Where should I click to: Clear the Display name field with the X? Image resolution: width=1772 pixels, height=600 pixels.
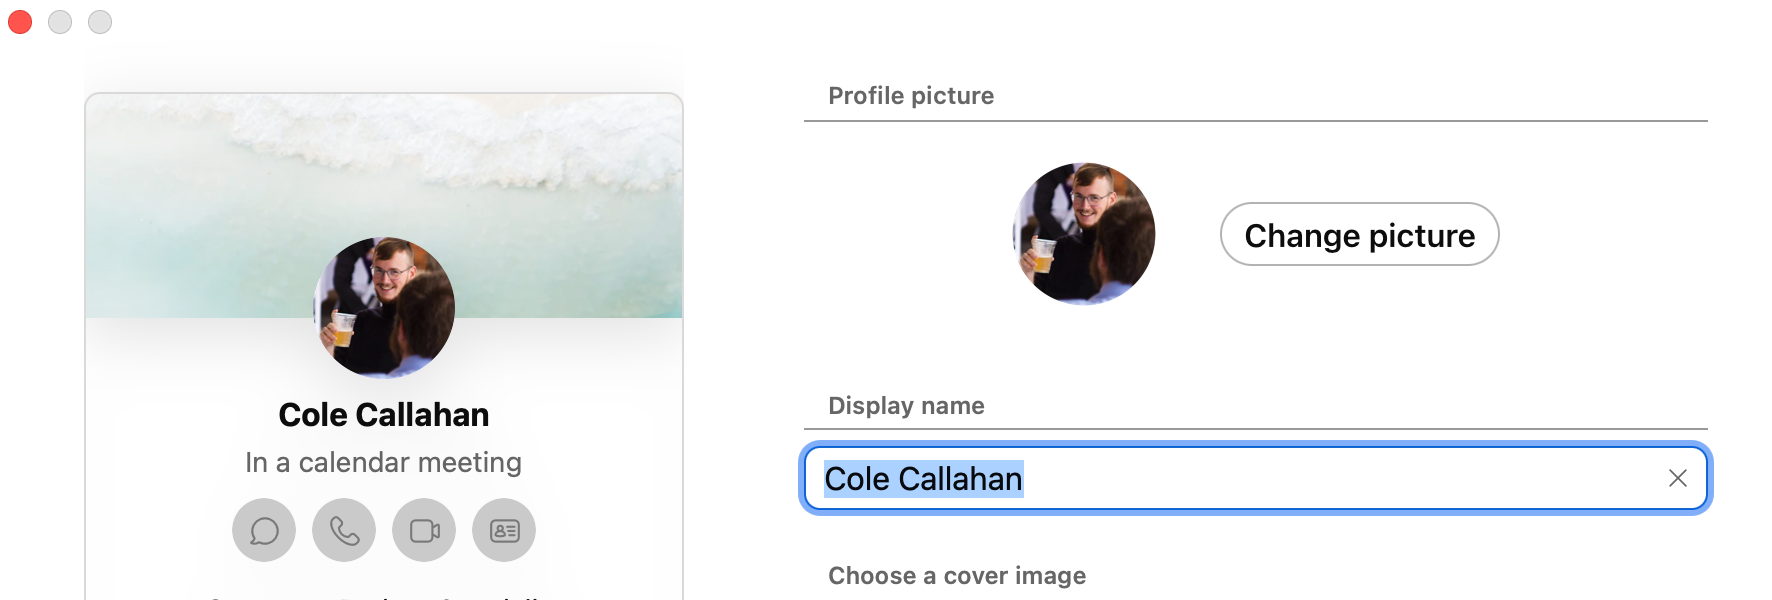coord(1677,479)
